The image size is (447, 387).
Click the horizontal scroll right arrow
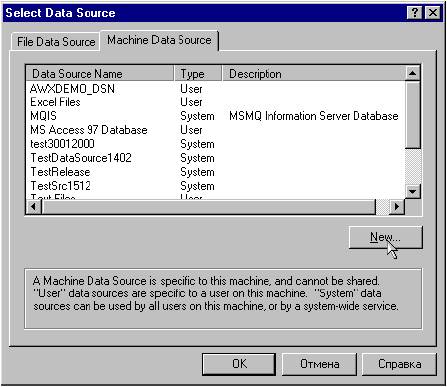[x=397, y=207]
